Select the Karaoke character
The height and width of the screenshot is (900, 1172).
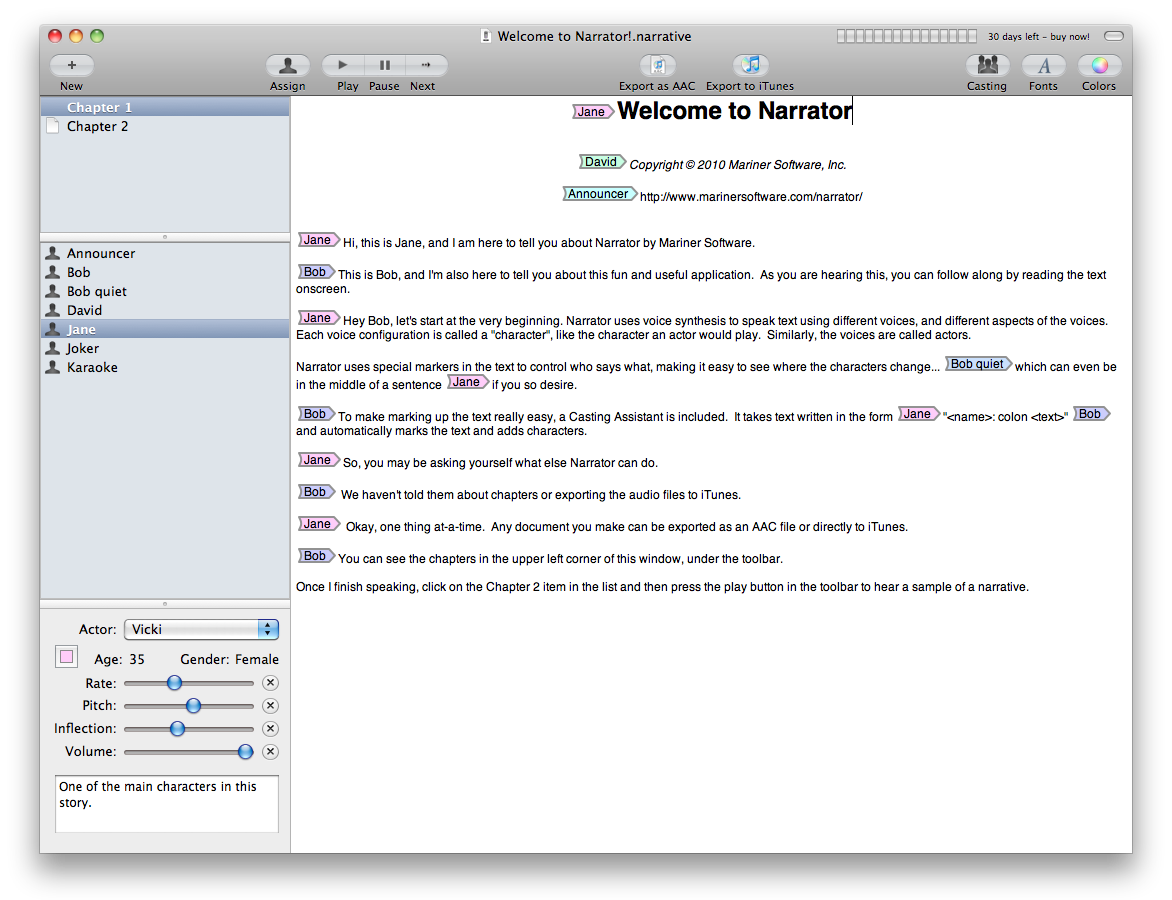pyautogui.click(x=164, y=367)
